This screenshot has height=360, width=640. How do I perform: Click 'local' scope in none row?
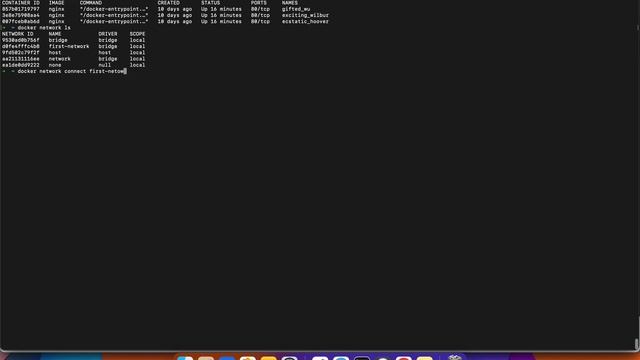138,65
